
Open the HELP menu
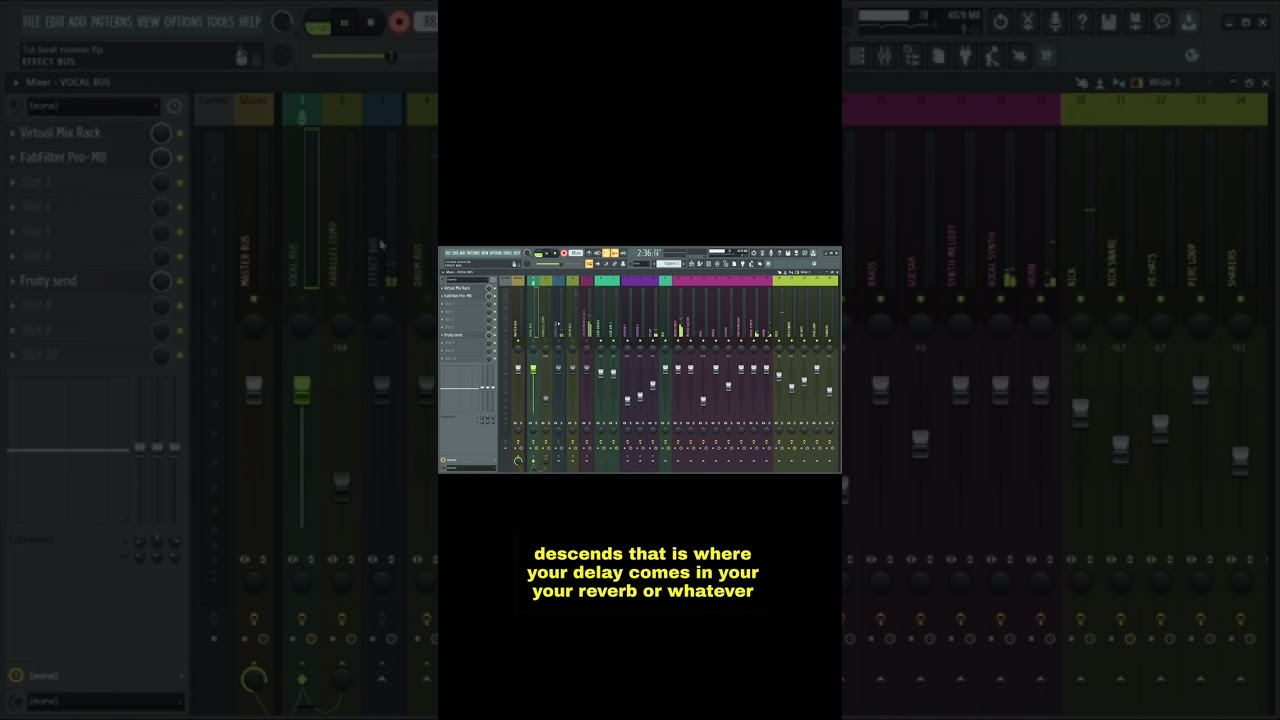[x=517, y=253]
